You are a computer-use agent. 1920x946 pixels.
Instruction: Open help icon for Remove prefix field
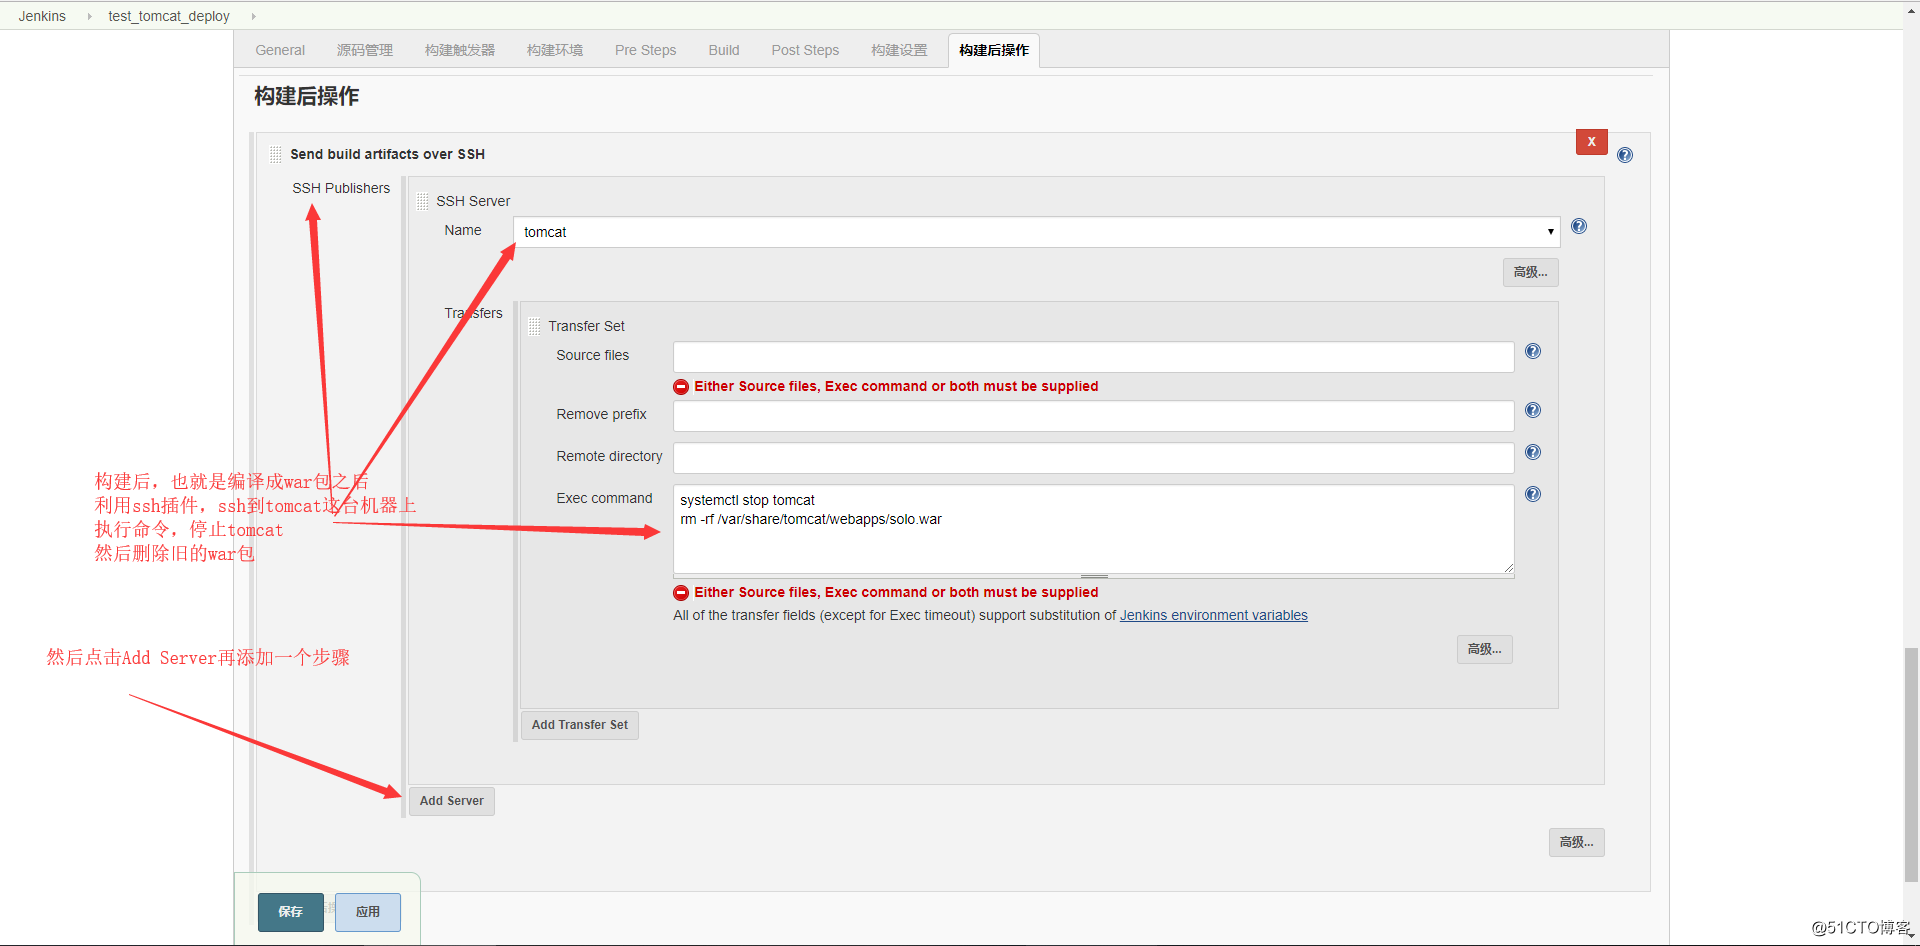[1533, 410]
